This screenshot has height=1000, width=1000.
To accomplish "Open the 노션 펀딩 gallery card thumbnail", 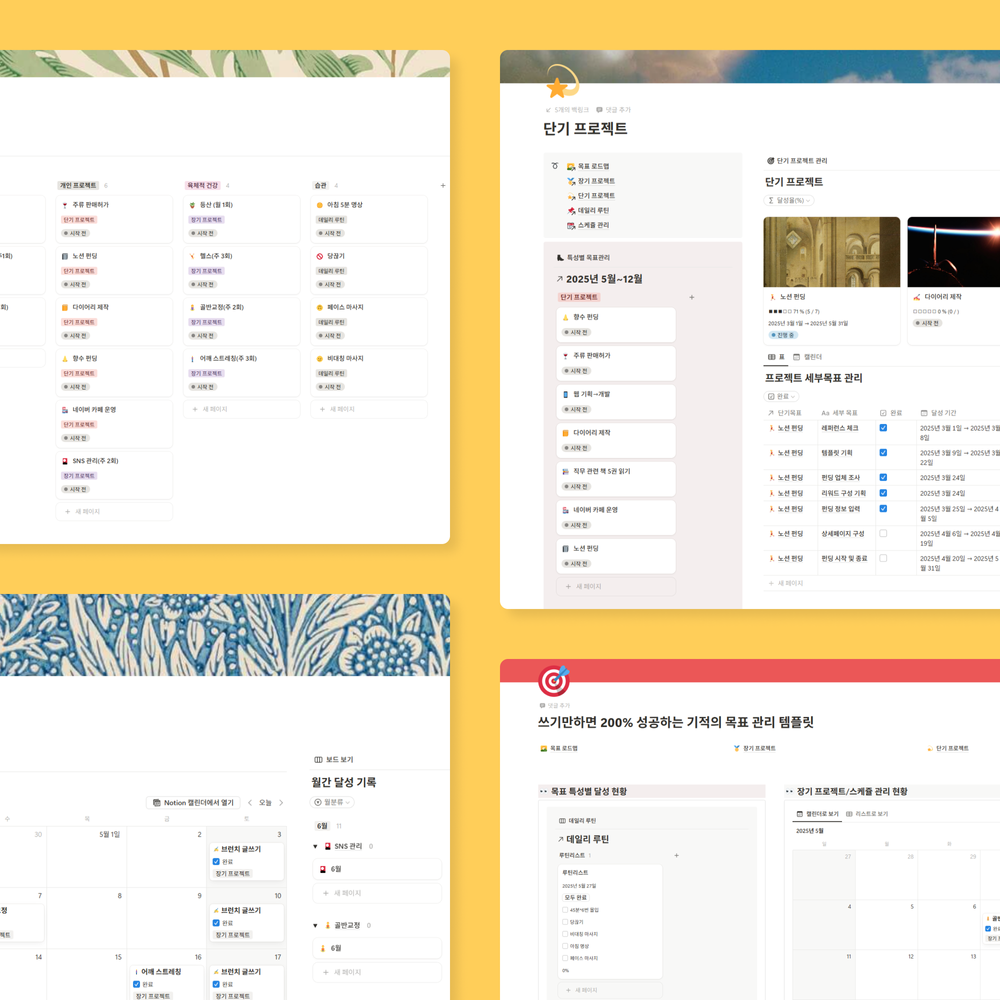I will [831, 252].
